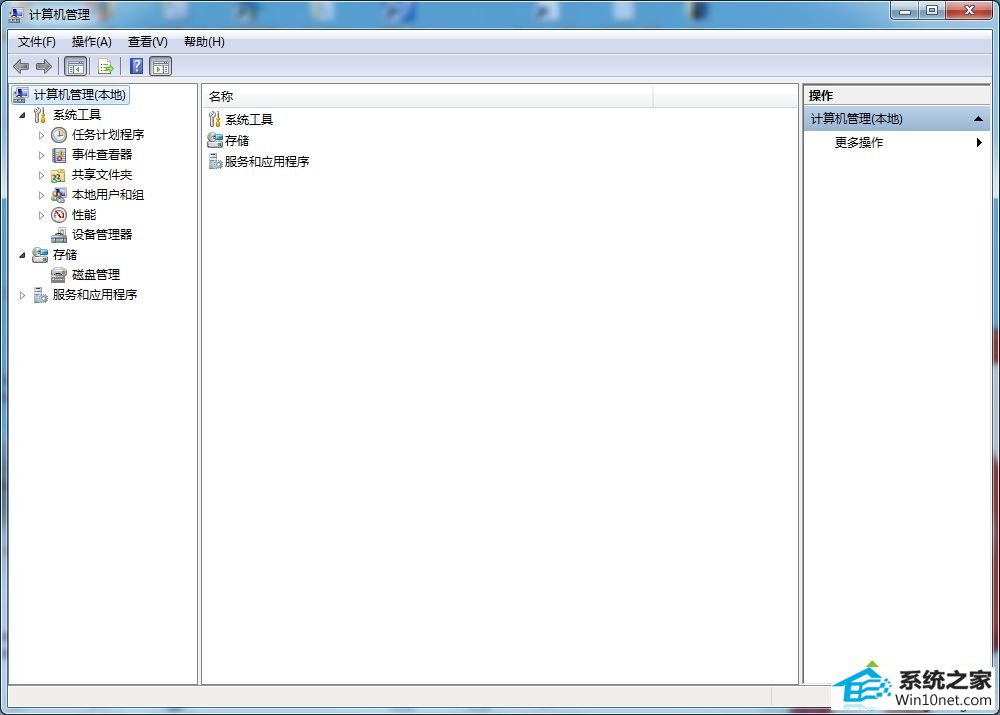
Task: Click the 名称 column header
Action: [428, 96]
